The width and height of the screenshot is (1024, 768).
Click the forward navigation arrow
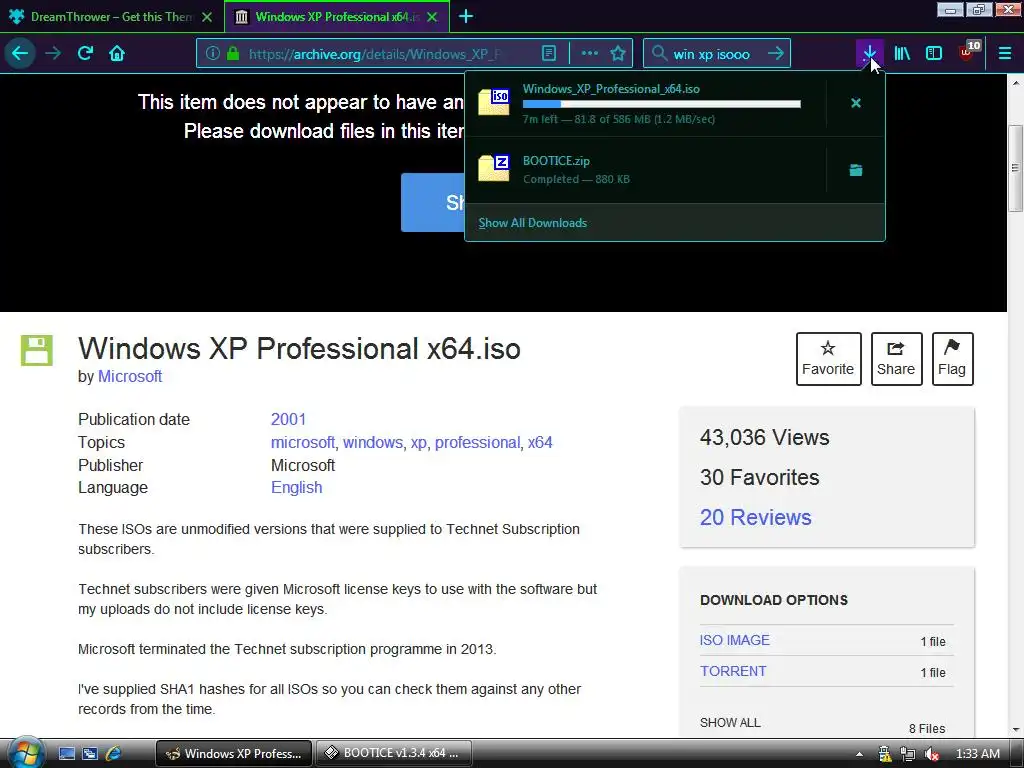[x=53, y=53]
